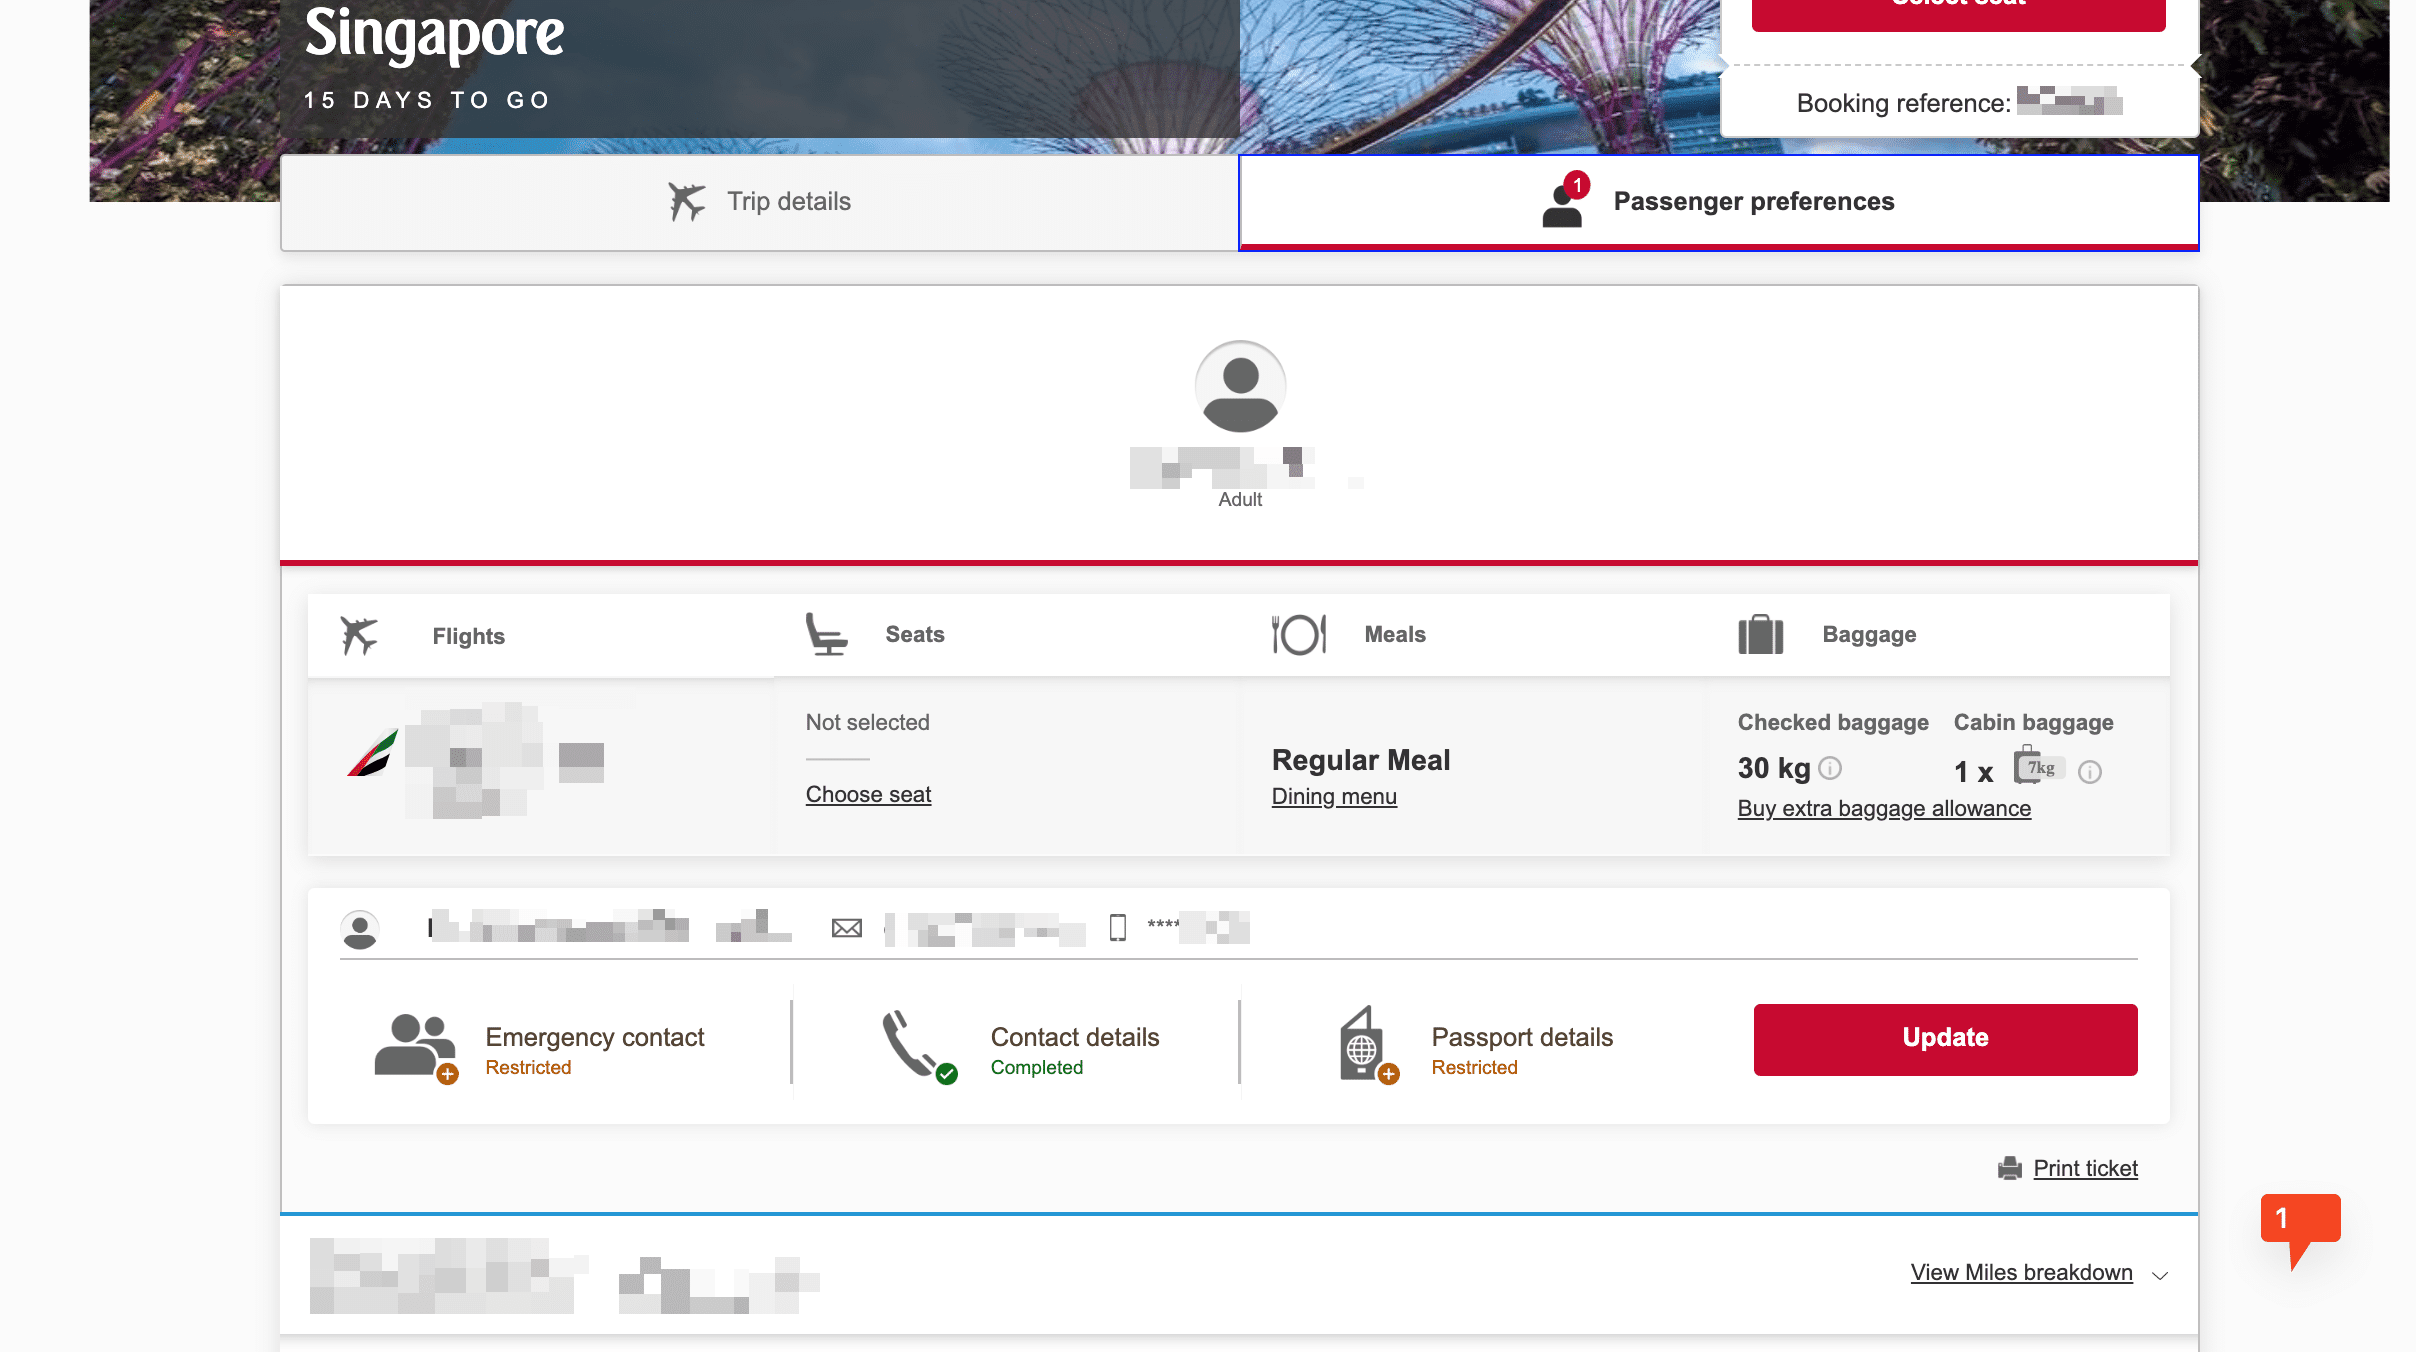Open the orange chat notification bubble

coord(2300,1230)
